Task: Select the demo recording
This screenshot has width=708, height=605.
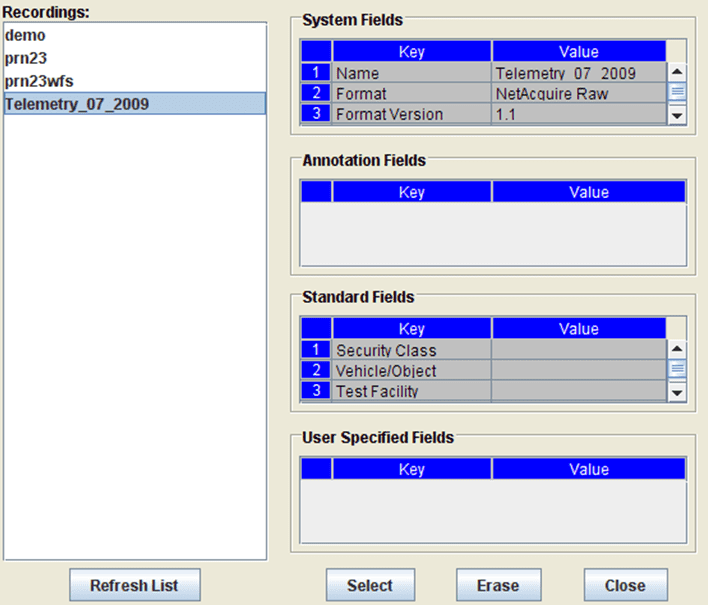Action: click(26, 35)
